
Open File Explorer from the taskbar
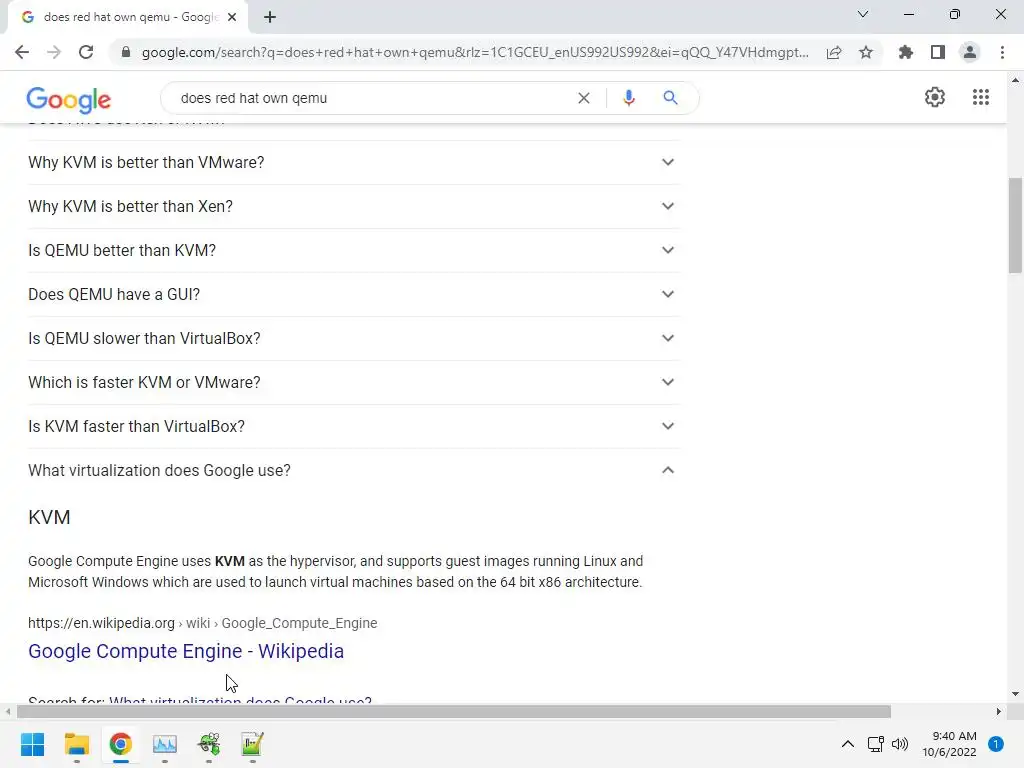(76, 744)
